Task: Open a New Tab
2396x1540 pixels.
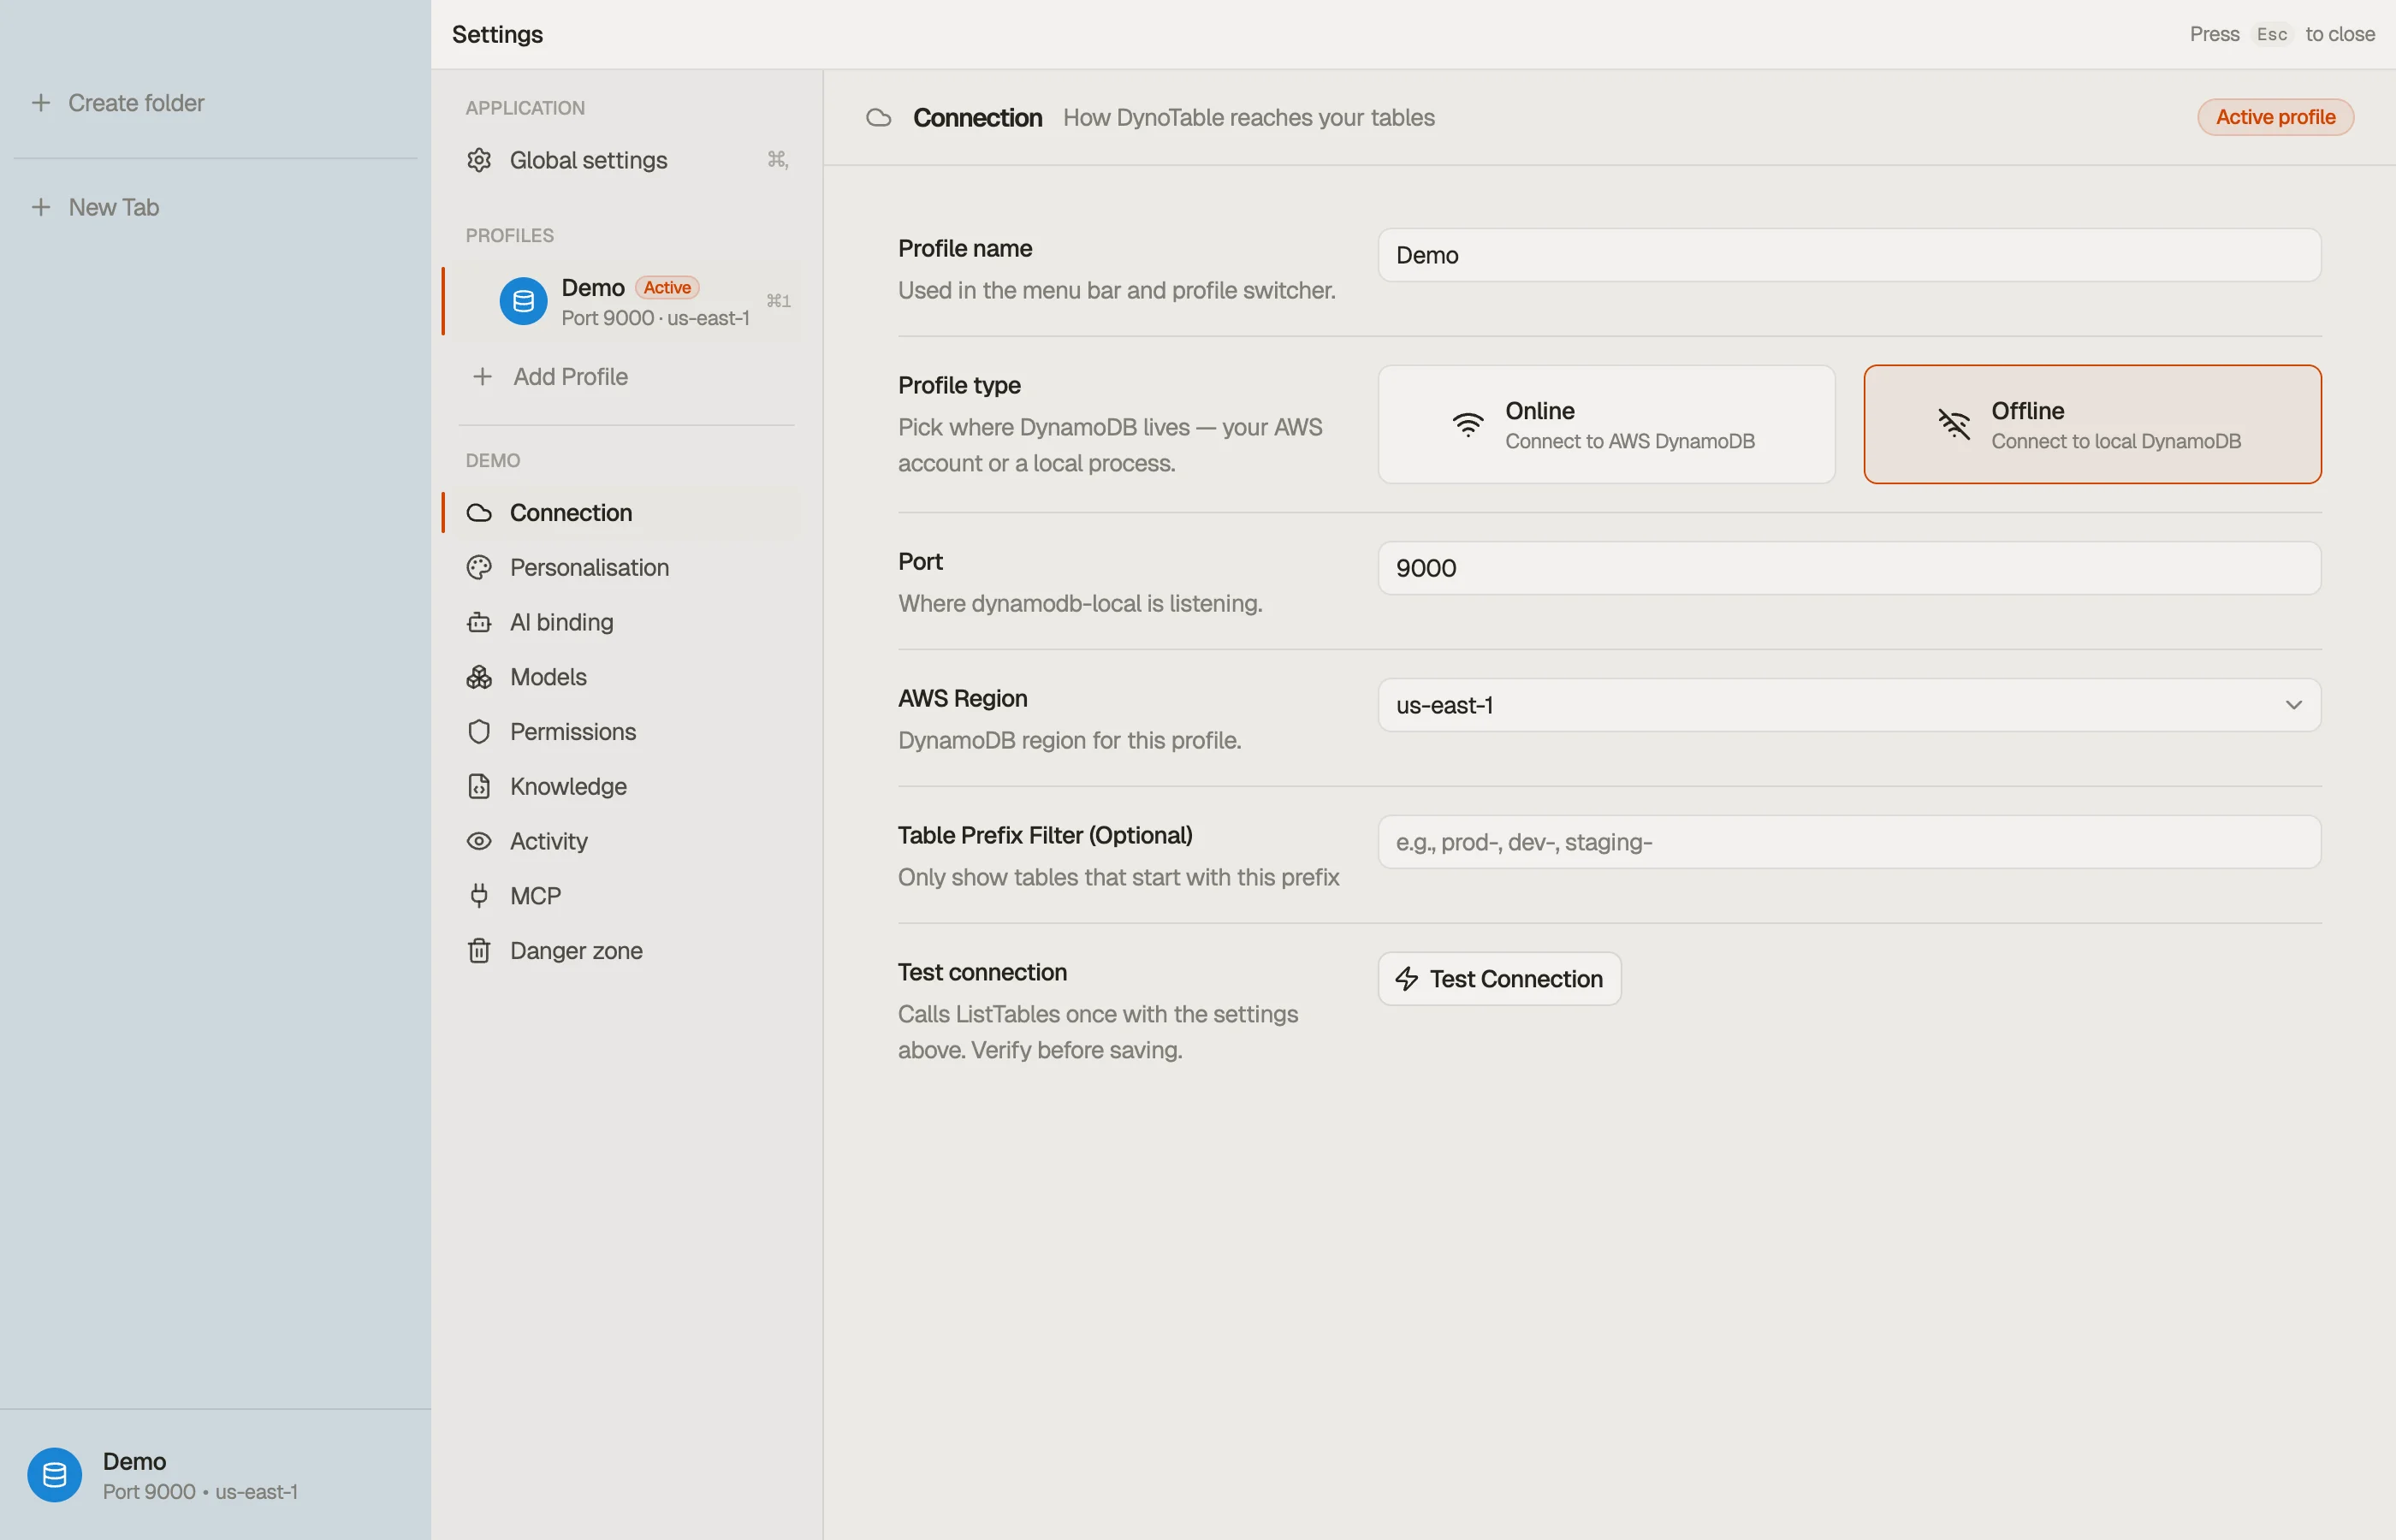Action: pyautogui.click(x=114, y=207)
